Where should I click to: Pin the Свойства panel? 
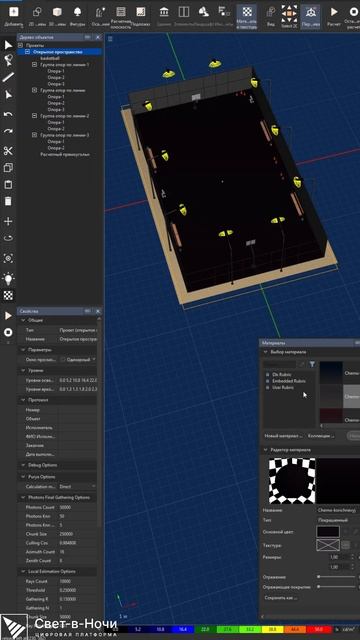87,311
